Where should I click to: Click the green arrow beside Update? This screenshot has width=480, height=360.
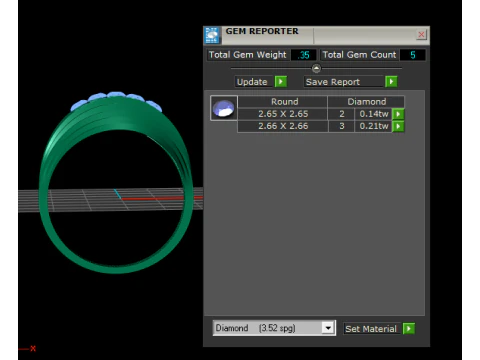[281, 82]
